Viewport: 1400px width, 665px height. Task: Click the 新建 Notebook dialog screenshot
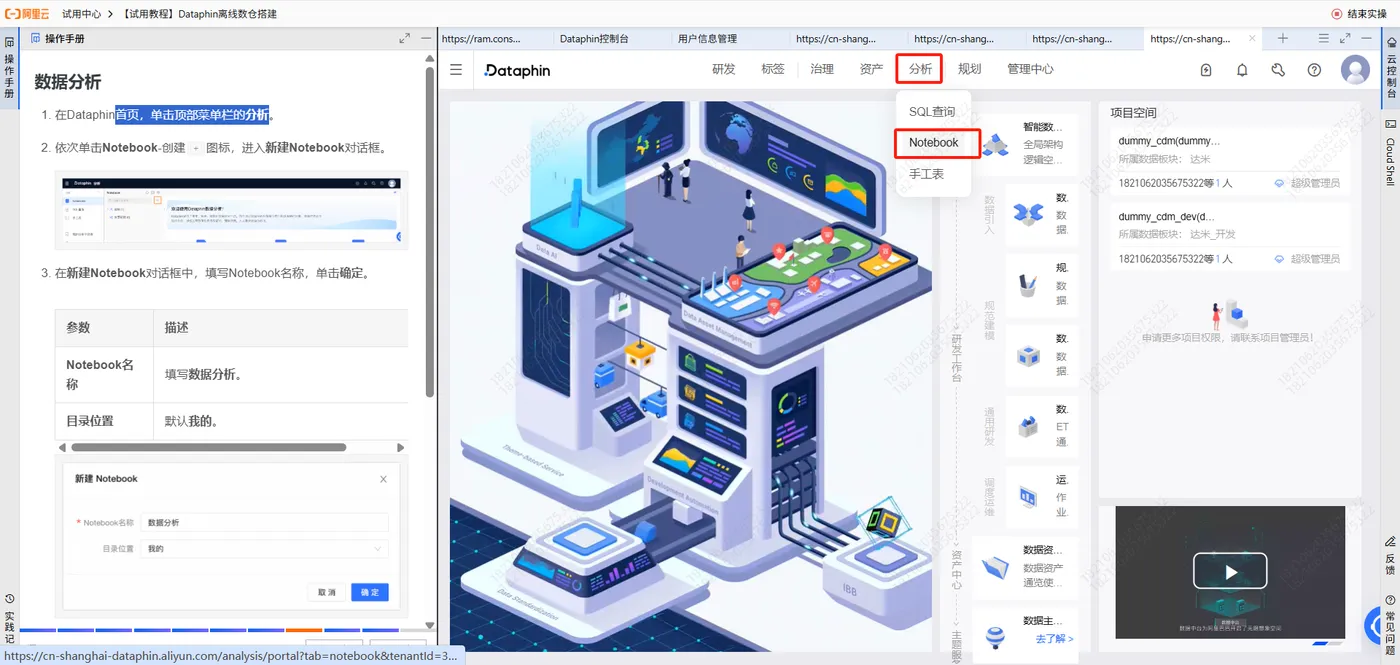point(231,536)
